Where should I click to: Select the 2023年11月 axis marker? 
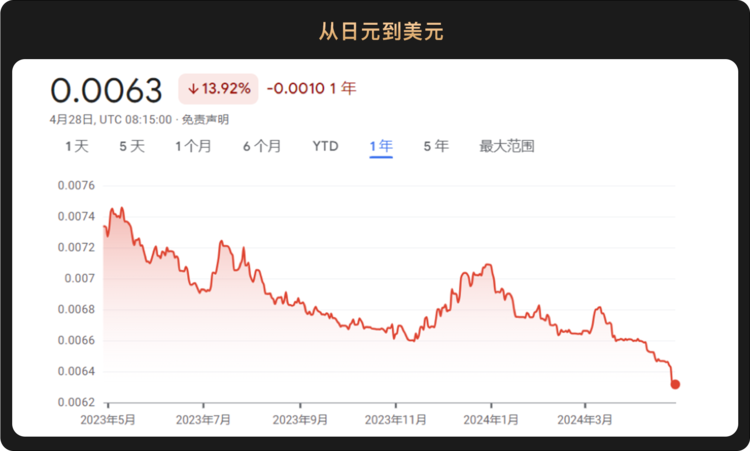396,420
